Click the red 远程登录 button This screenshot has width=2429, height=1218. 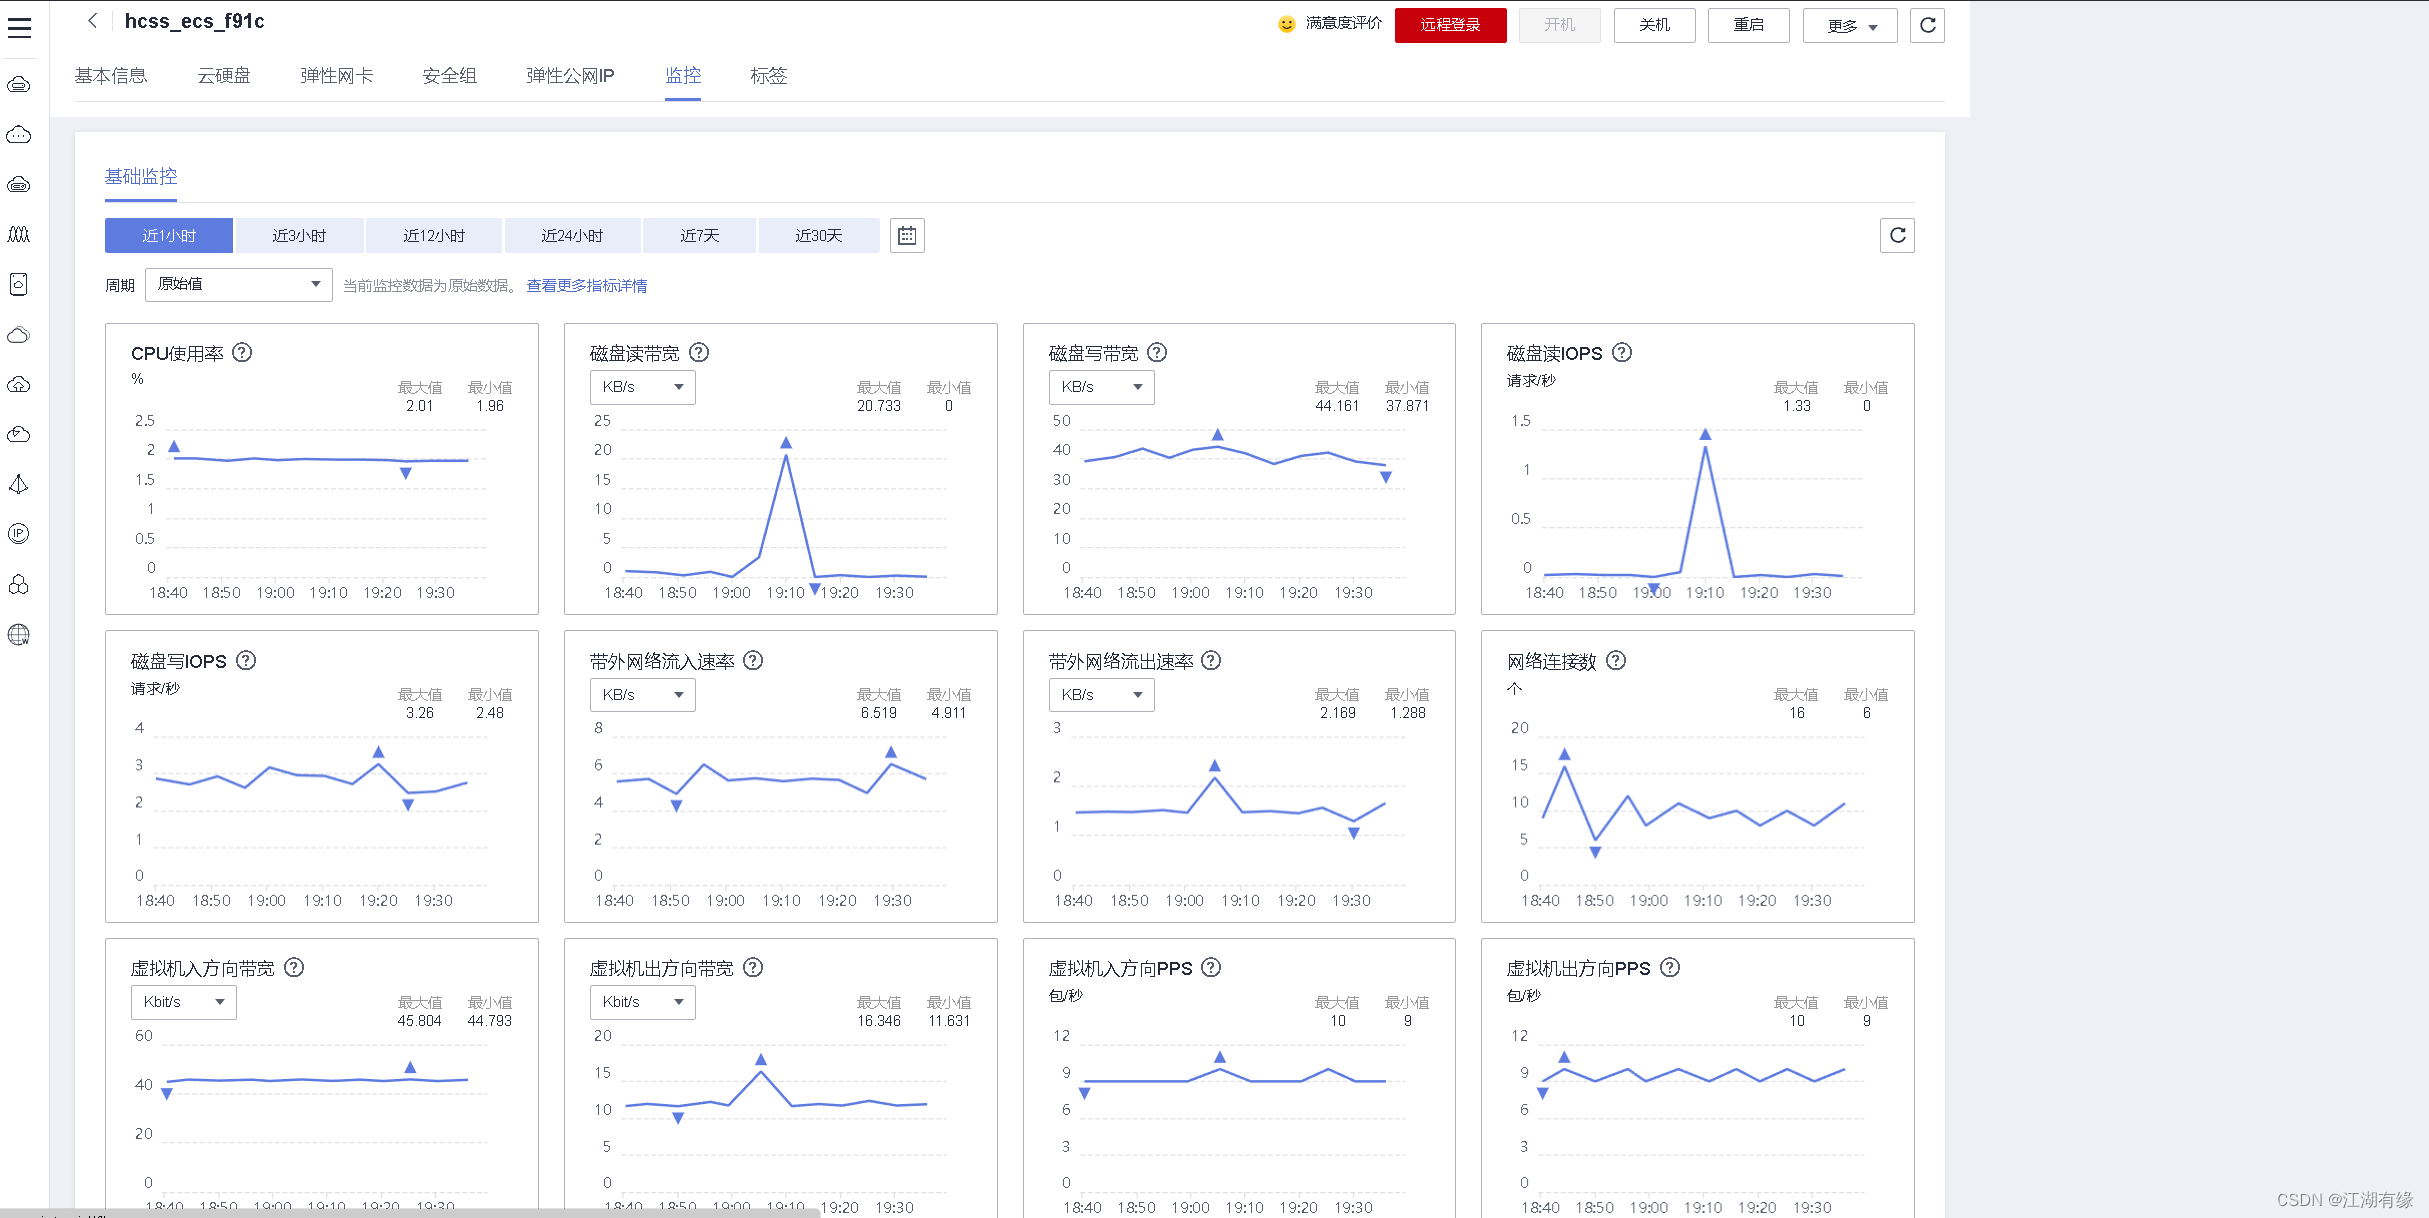pos(1451,25)
